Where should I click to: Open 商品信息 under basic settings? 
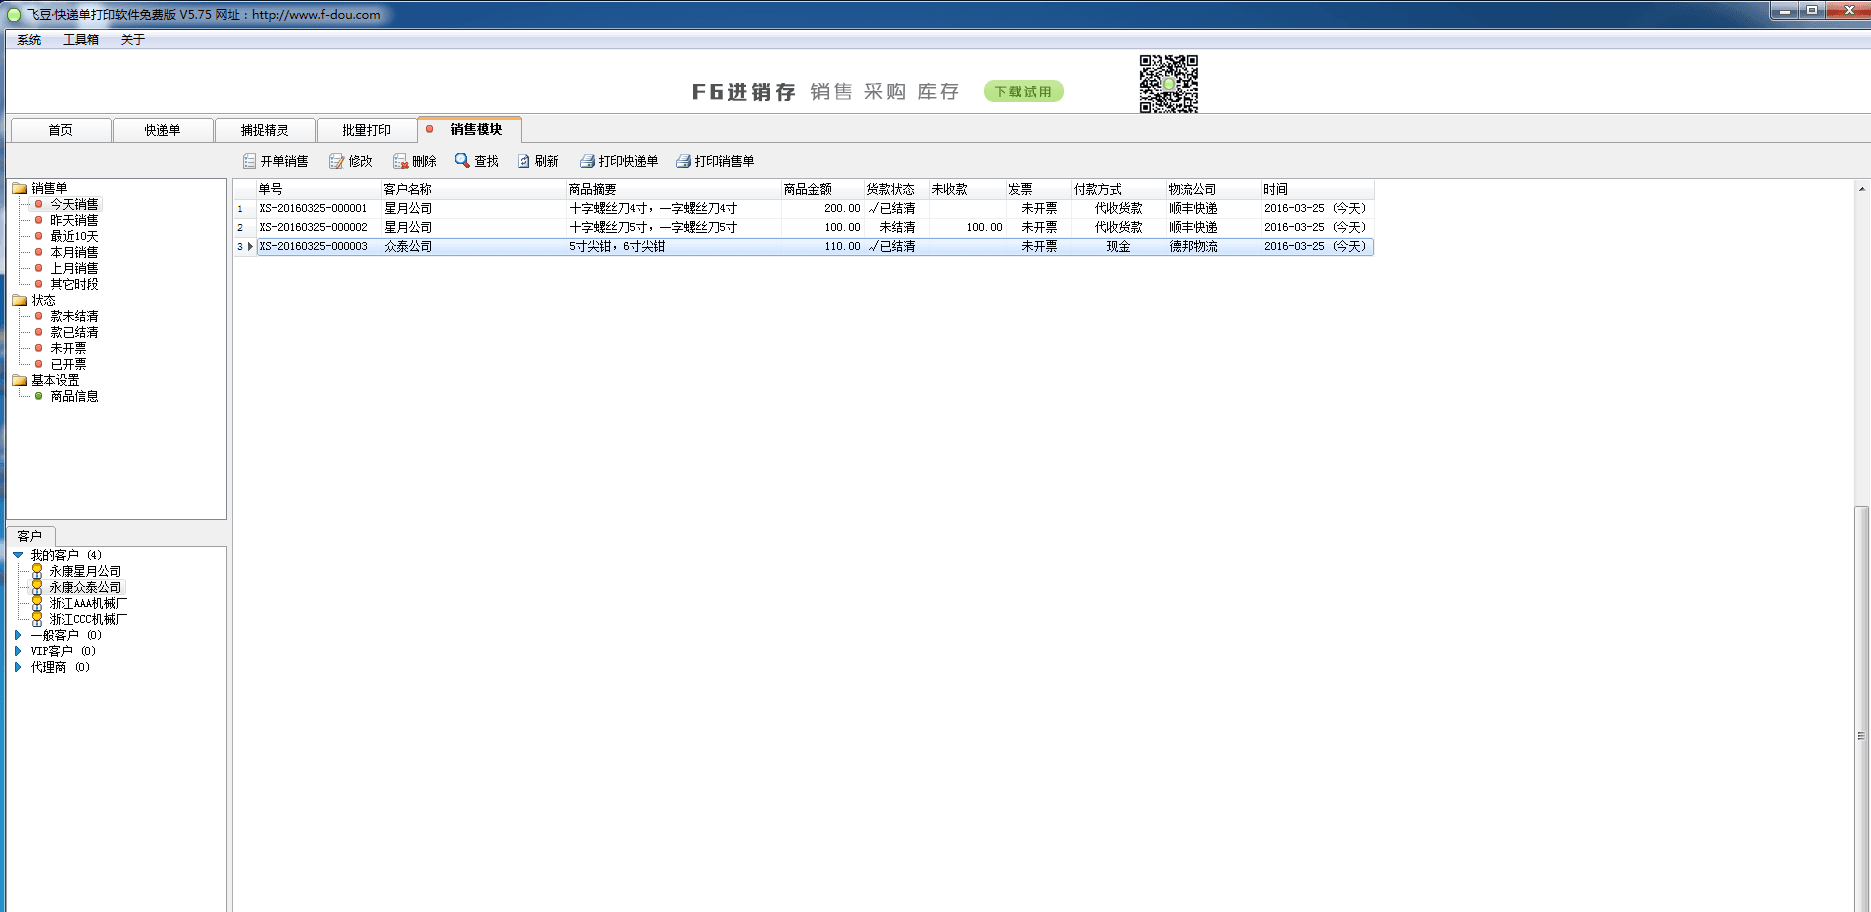74,396
